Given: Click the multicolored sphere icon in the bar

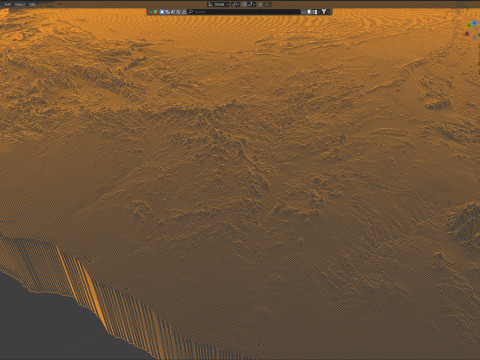Looking at the screenshot, I should [x=155, y=12].
